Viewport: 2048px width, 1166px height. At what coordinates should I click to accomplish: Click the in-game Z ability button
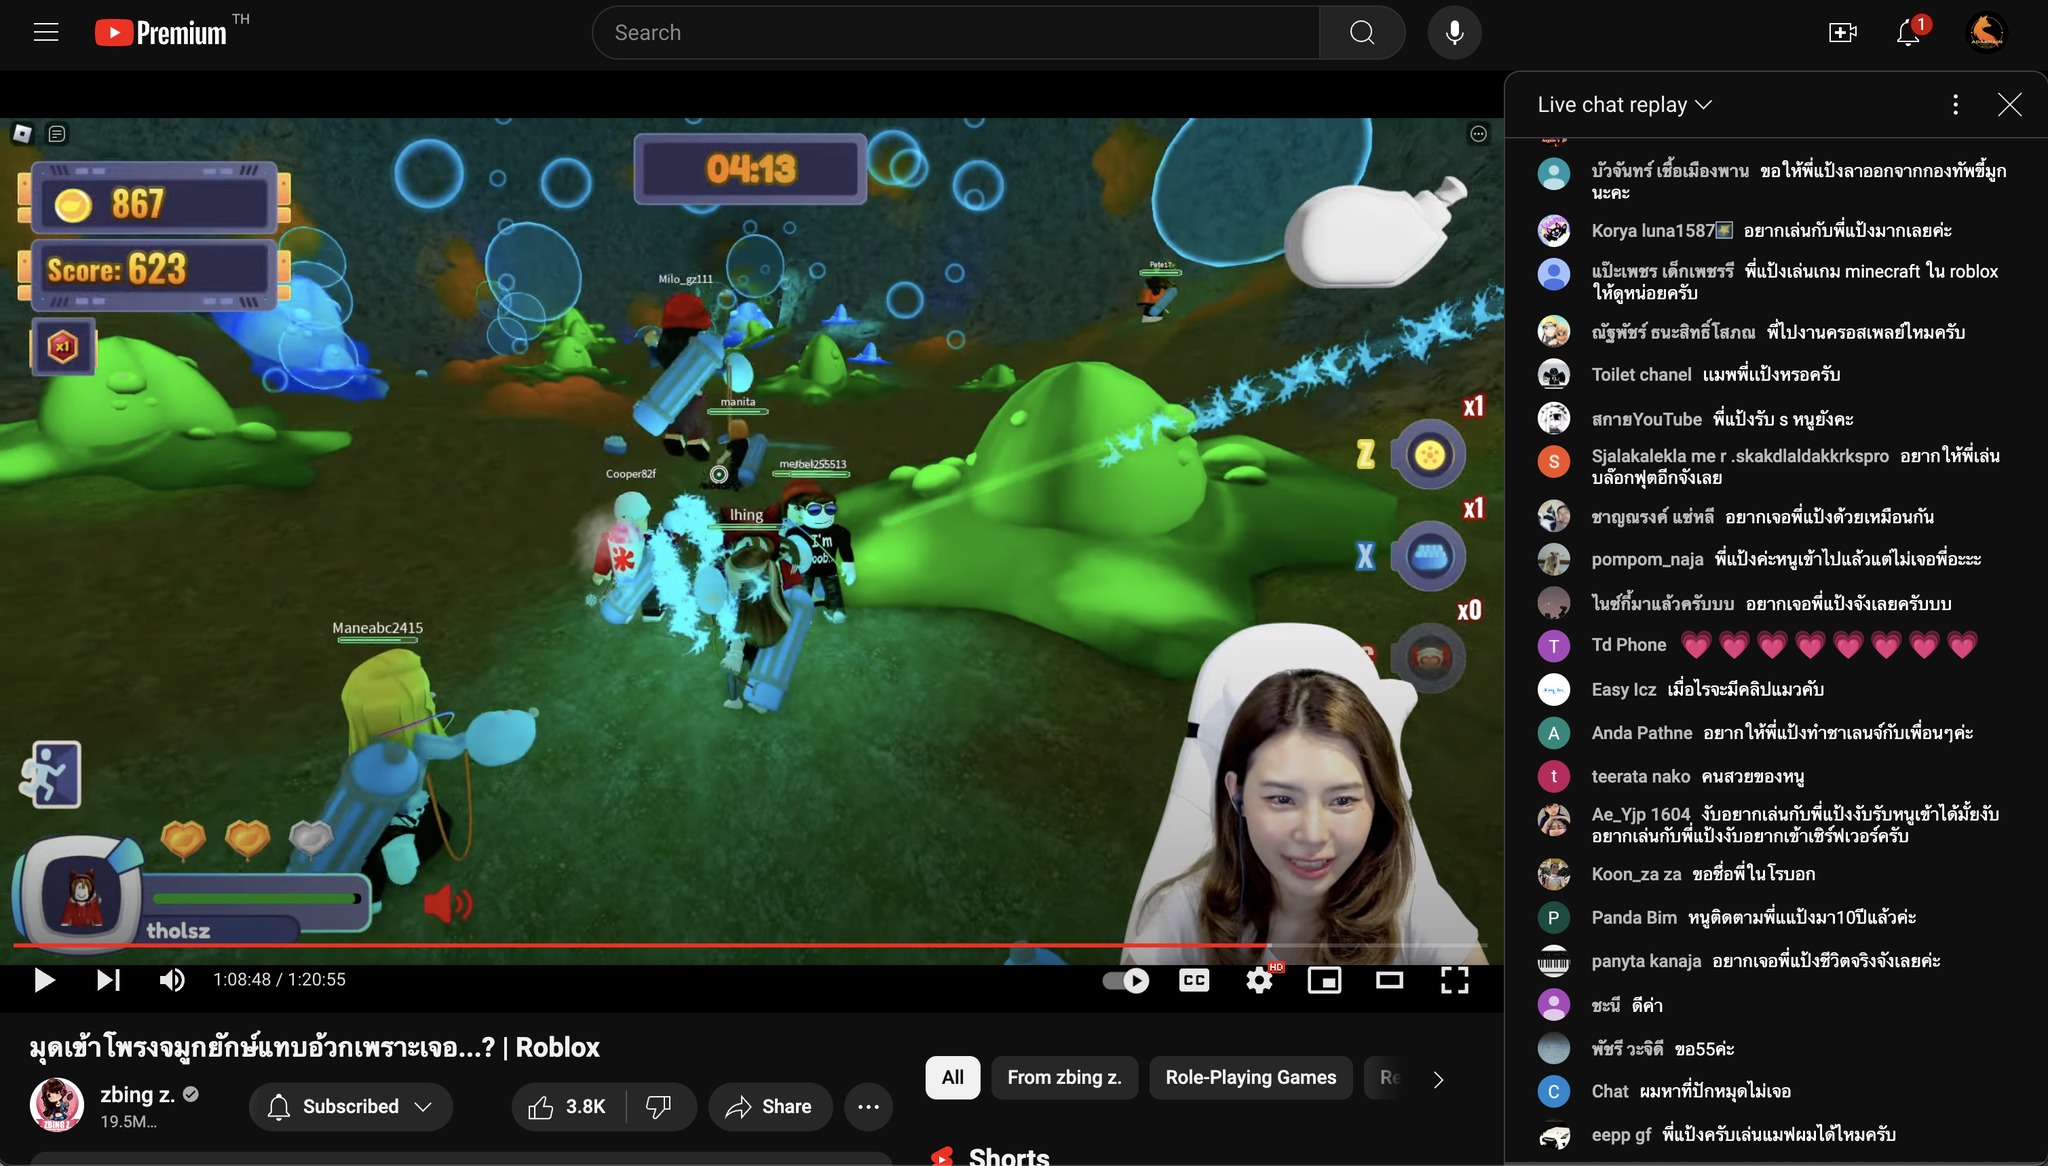click(x=1430, y=455)
